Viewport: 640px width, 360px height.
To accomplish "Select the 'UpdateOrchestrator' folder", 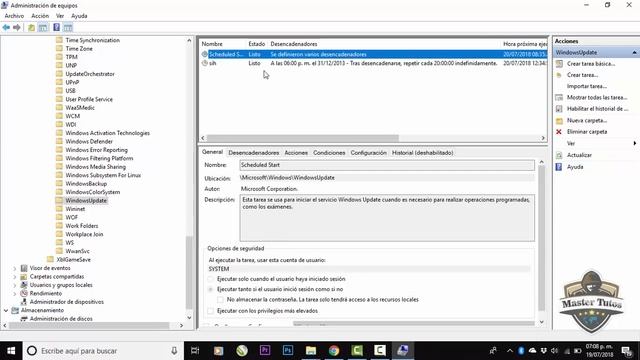I will (90, 74).
